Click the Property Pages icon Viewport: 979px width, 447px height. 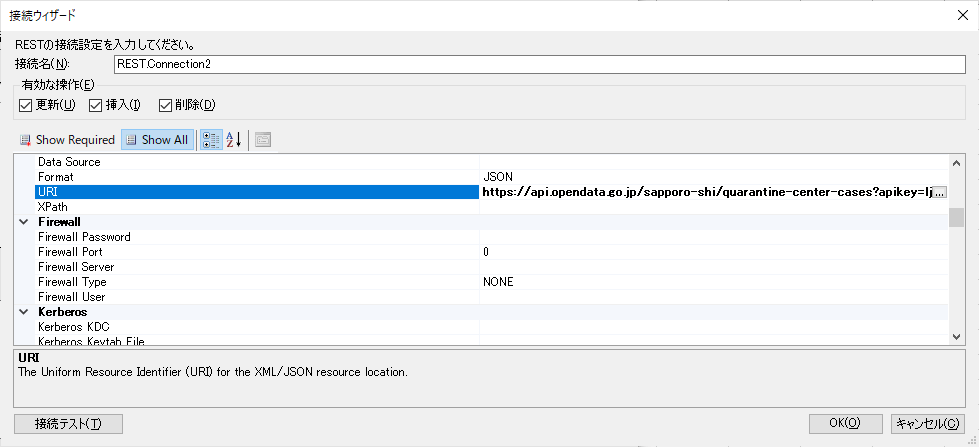(x=263, y=140)
